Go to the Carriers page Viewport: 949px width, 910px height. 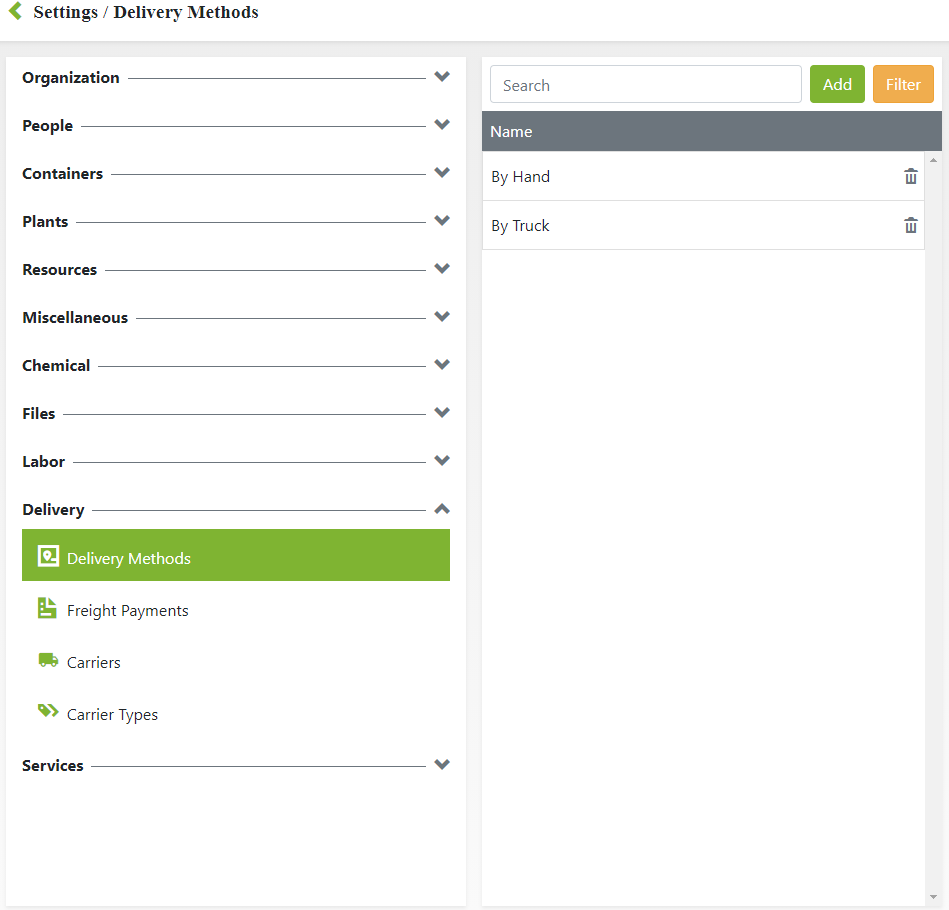[x=93, y=663]
